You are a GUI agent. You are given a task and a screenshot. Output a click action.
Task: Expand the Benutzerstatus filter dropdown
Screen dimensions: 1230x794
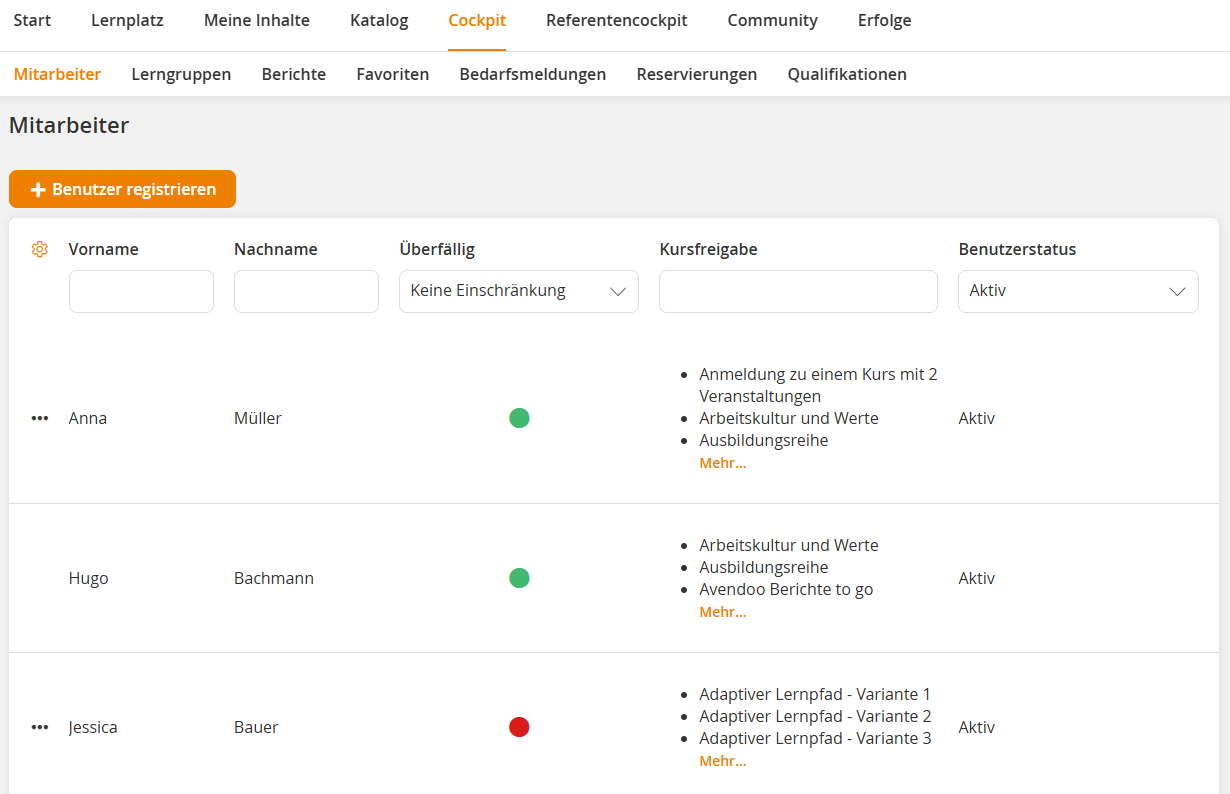tap(1077, 291)
